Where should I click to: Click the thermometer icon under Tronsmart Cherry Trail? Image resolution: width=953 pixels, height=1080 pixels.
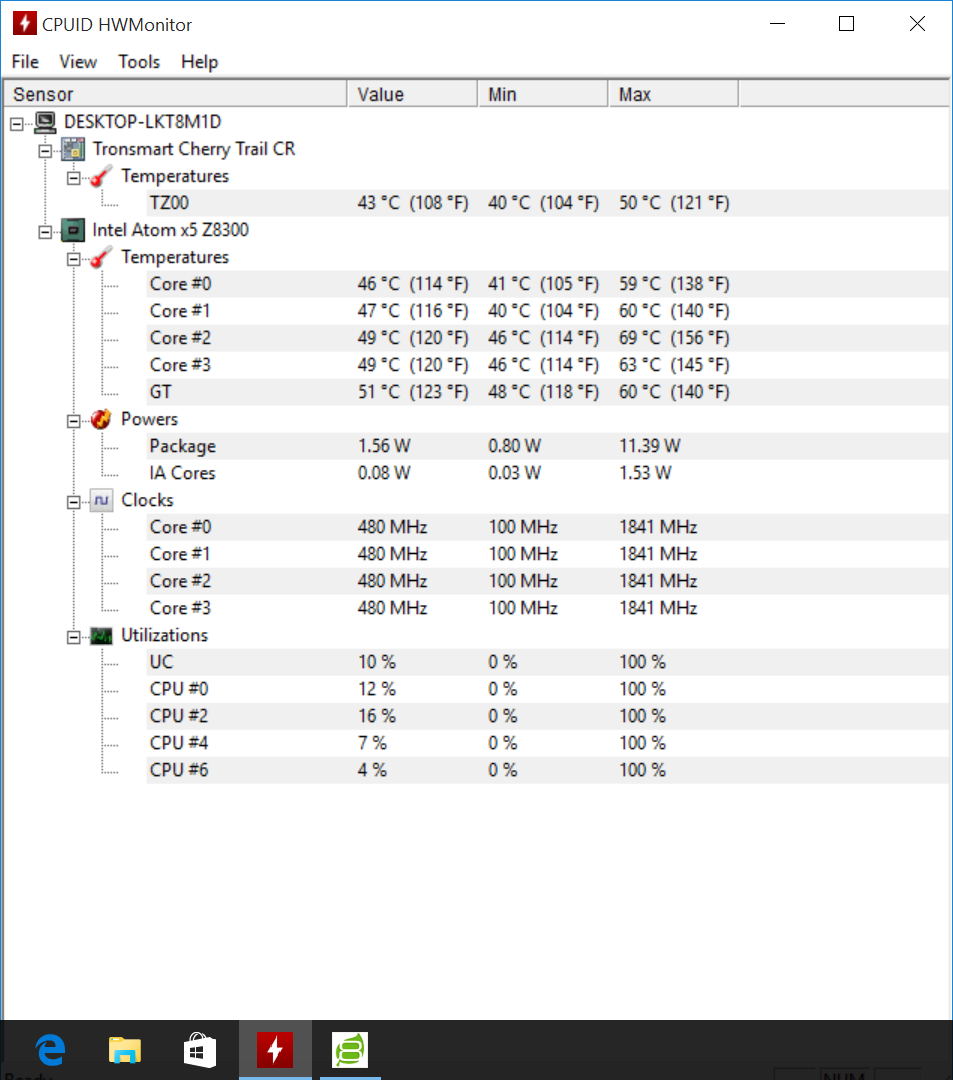click(x=99, y=175)
